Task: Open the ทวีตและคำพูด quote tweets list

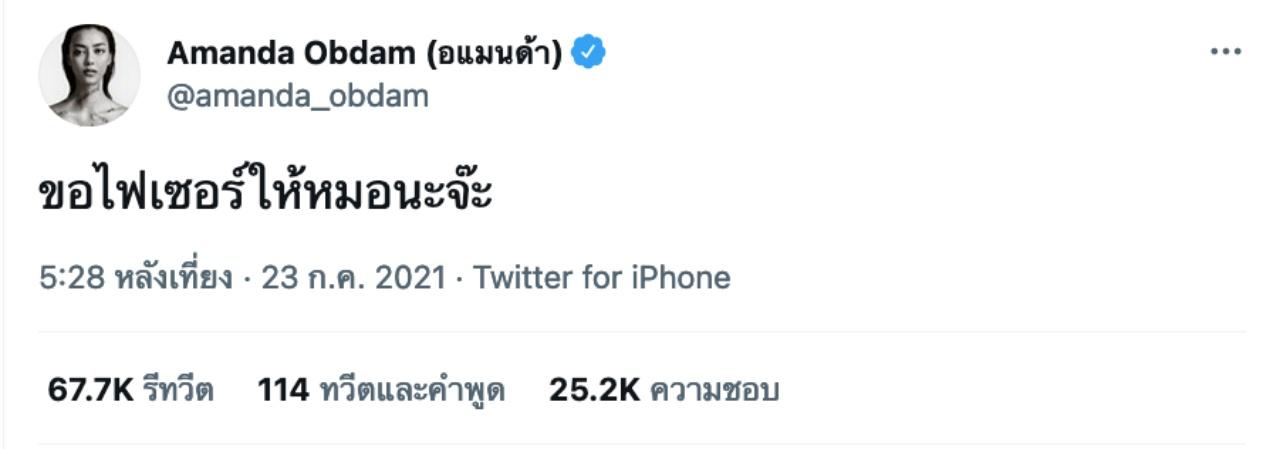Action: [412, 390]
